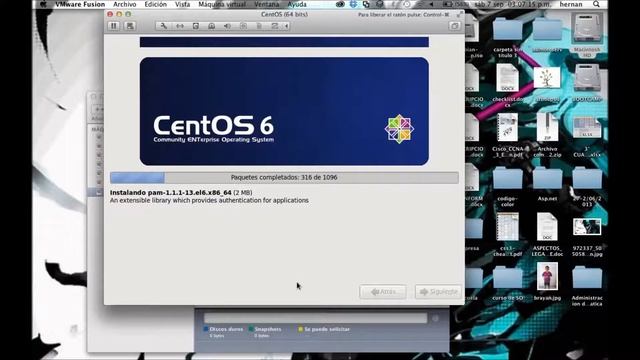The width and height of the screenshot is (640, 360).
Task: Pause the CentOS virtual machine
Action: tap(114, 26)
